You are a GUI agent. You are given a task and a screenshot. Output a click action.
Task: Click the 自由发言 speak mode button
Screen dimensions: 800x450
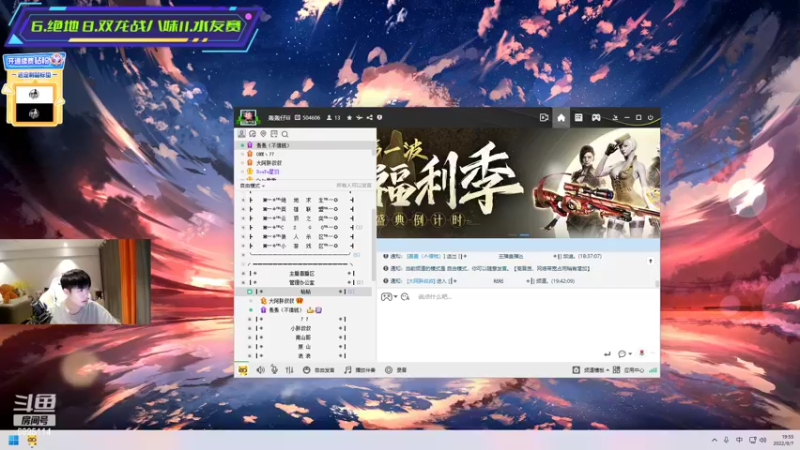click(319, 370)
